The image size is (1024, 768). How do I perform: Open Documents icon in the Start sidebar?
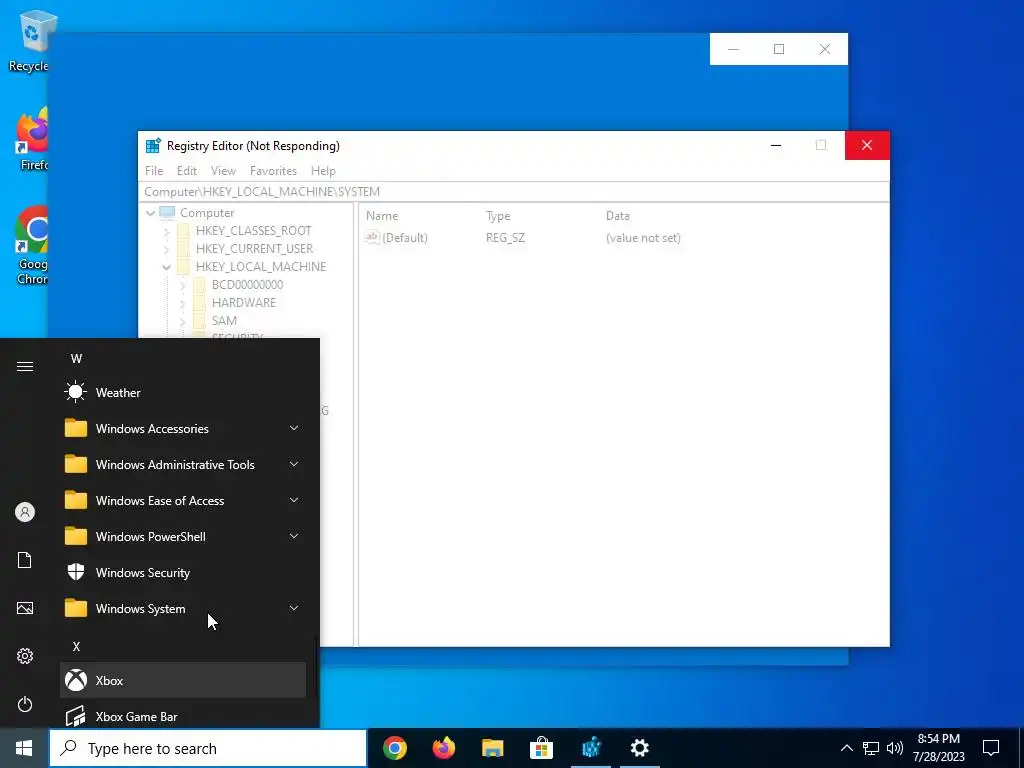25,560
